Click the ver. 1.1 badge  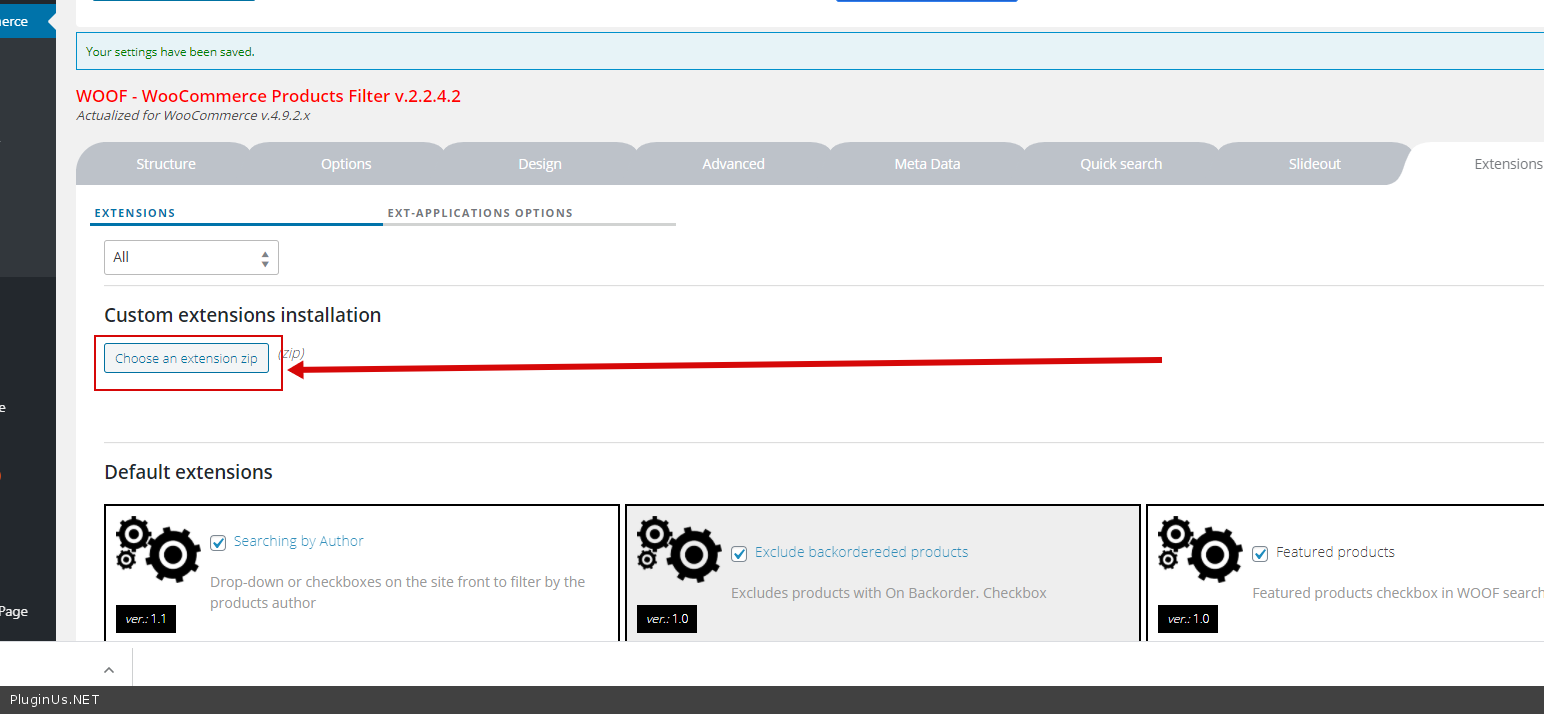pyautogui.click(x=146, y=619)
